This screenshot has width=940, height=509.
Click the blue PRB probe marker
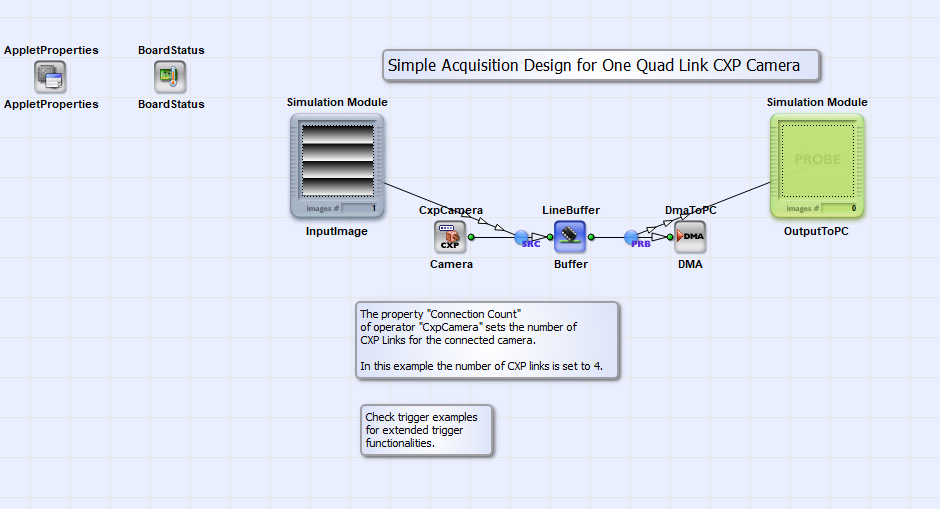631,237
